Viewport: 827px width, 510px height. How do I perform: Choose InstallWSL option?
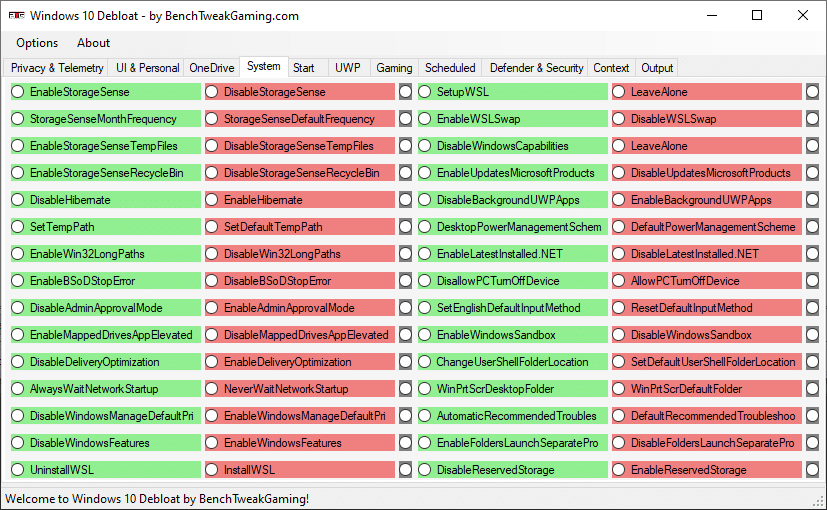pos(300,469)
